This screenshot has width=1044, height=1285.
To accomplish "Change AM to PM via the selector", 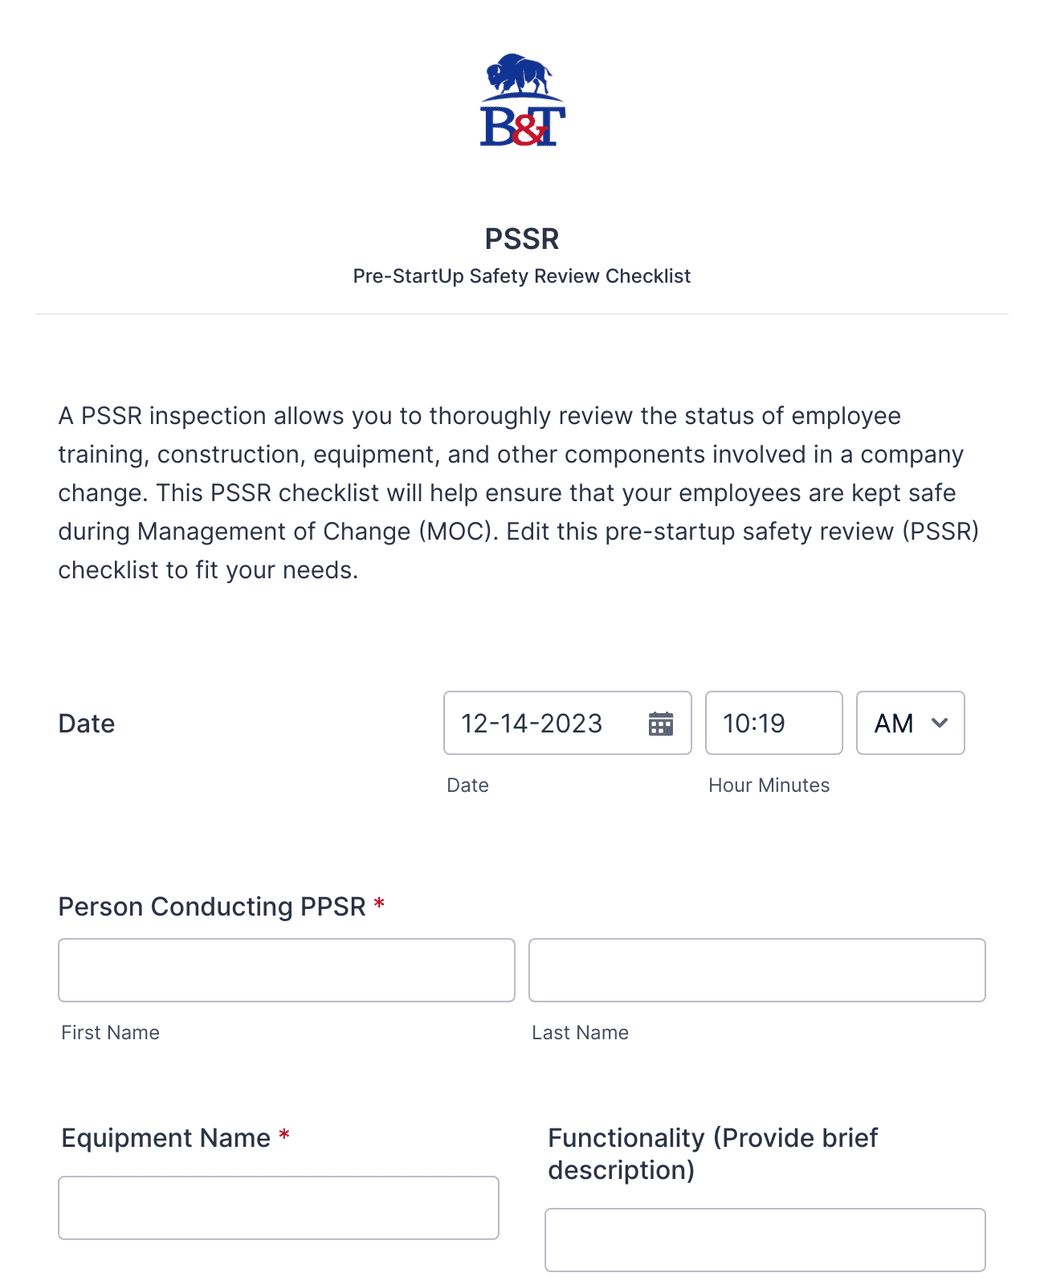I will 909,722.
